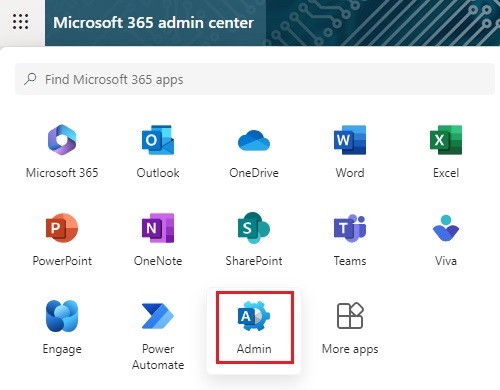This screenshot has width=500, height=390.
Task: Click the PowerPoint label text
Action: tap(62, 261)
